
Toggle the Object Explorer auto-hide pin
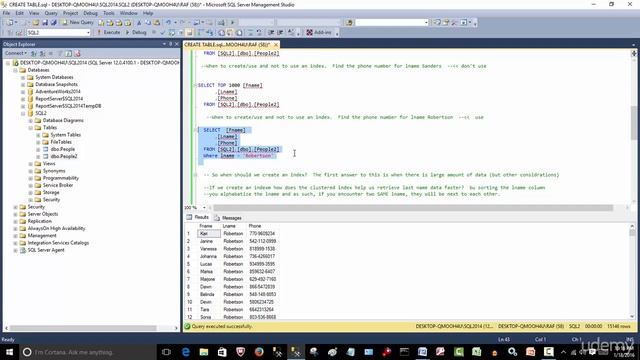[171, 44]
